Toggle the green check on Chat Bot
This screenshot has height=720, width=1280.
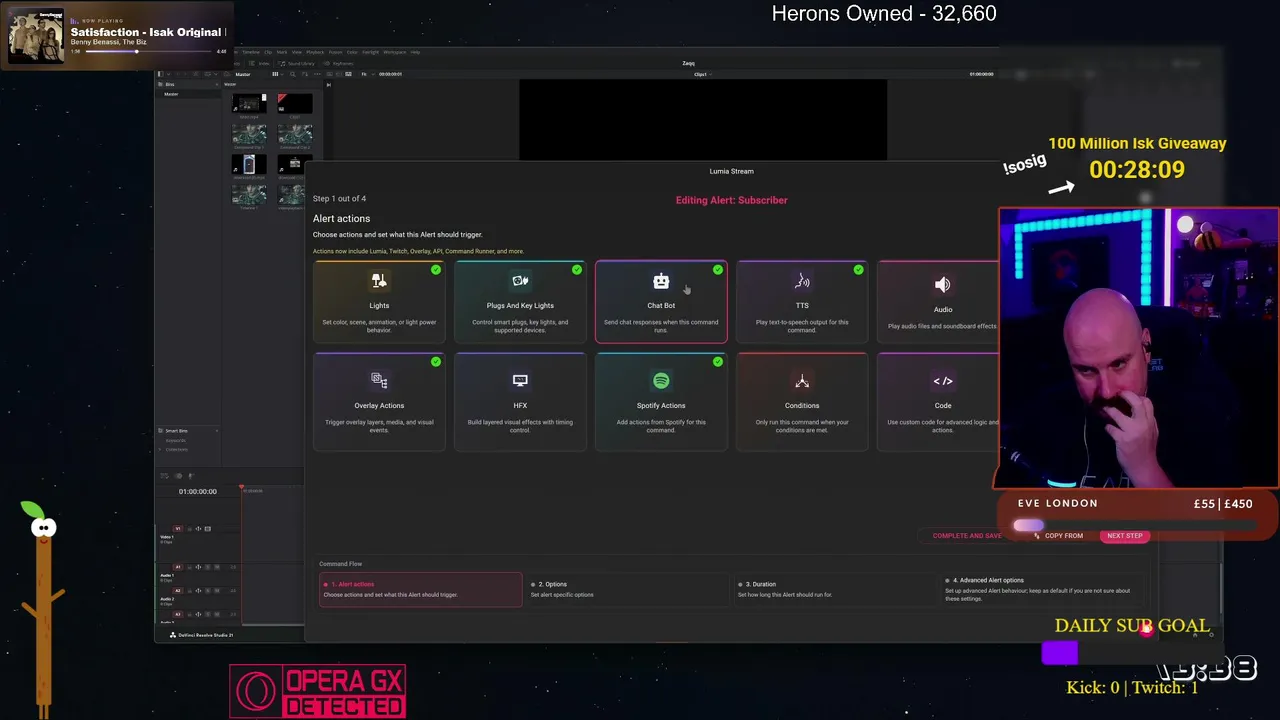coord(718,270)
